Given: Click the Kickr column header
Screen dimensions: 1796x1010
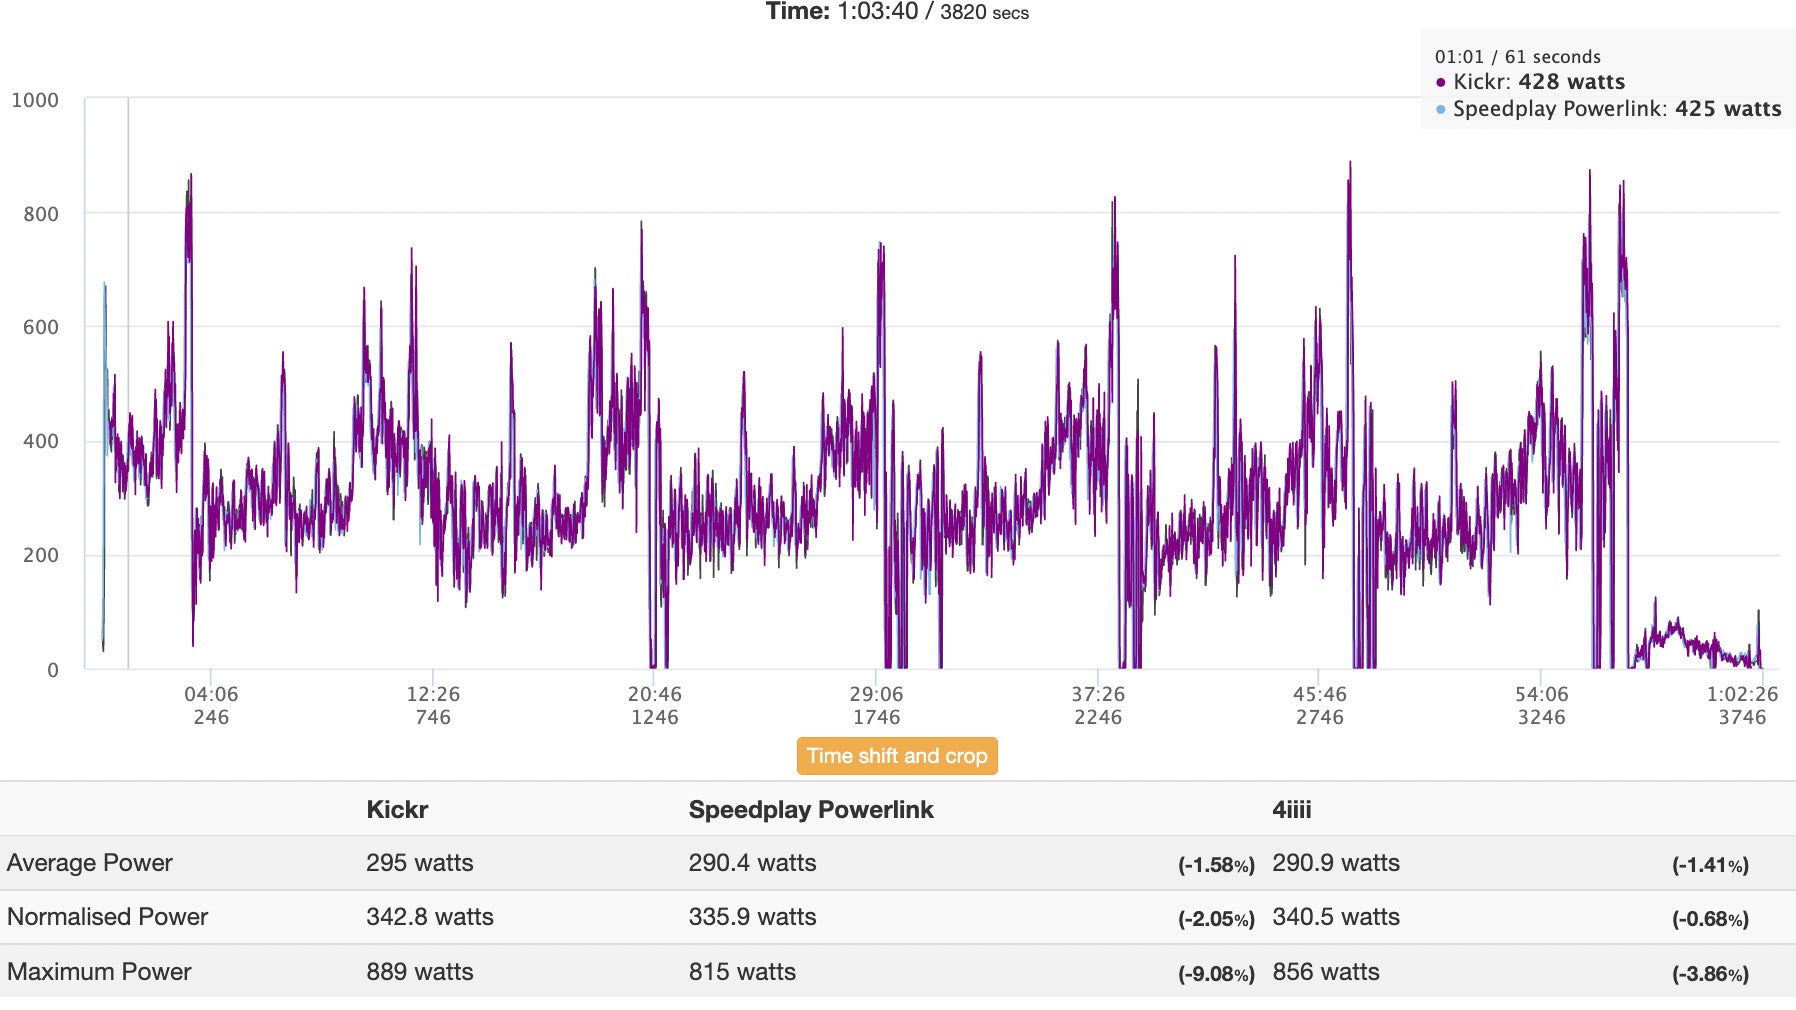Looking at the screenshot, I should pyautogui.click(x=397, y=810).
